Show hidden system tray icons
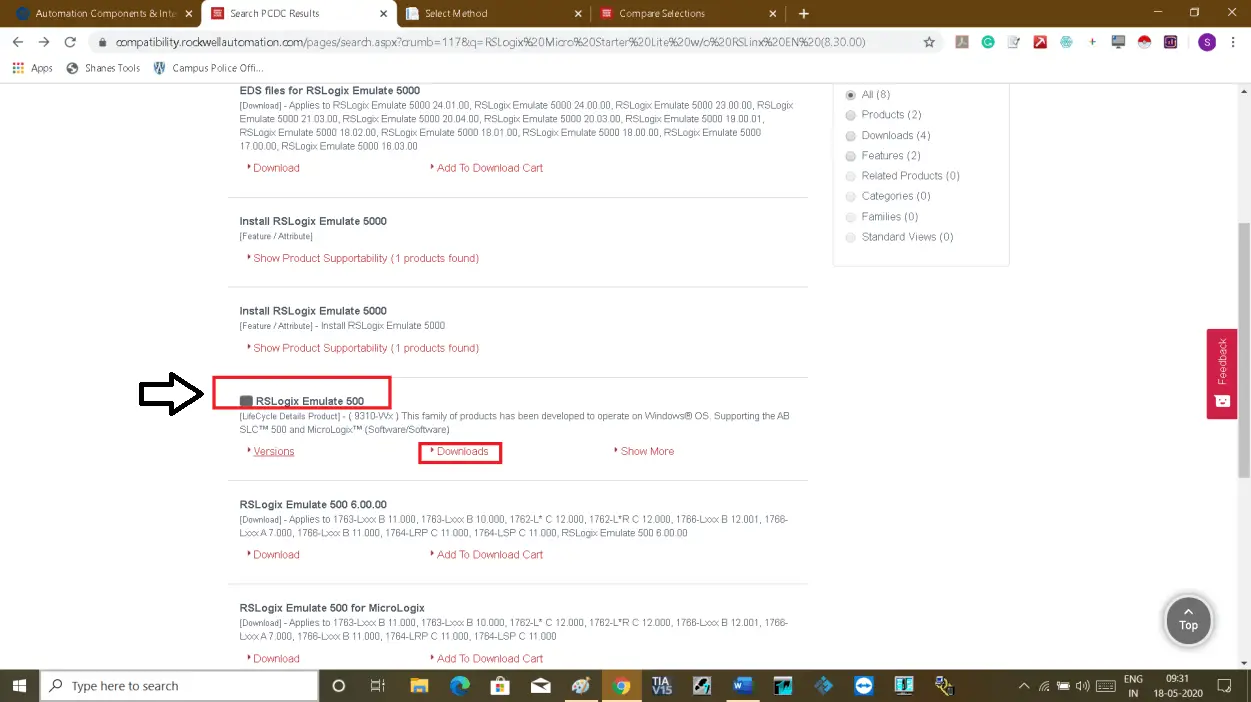The height and width of the screenshot is (702, 1251). [1023, 686]
